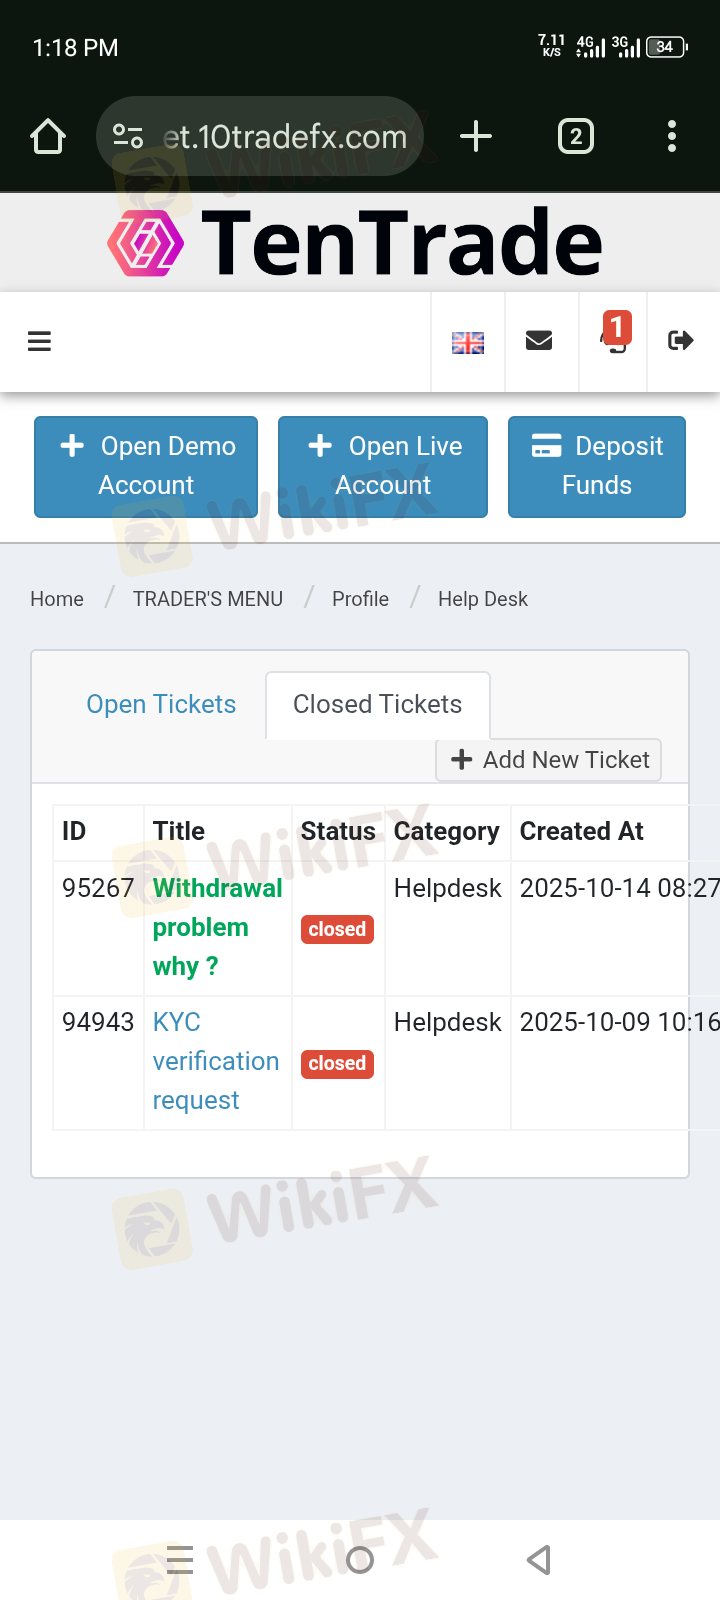Go to the Home breadcrumb link
The height and width of the screenshot is (1600, 720).
pyautogui.click(x=57, y=599)
